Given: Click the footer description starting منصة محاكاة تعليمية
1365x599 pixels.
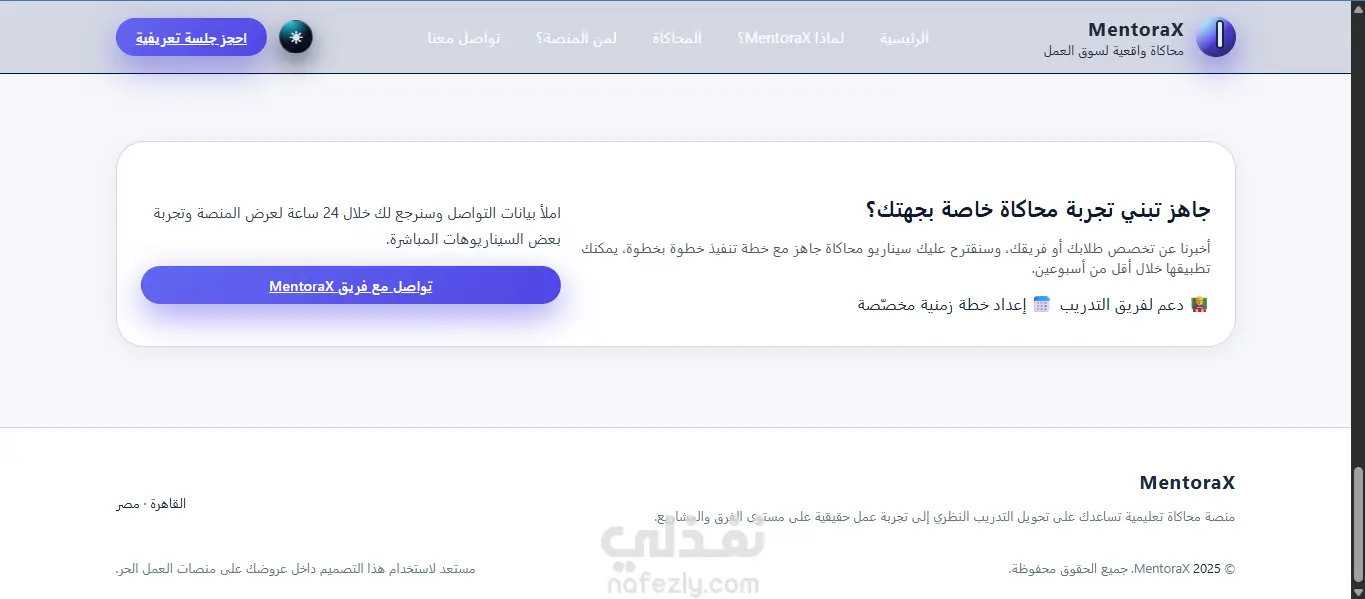Looking at the screenshot, I should tap(945, 517).
